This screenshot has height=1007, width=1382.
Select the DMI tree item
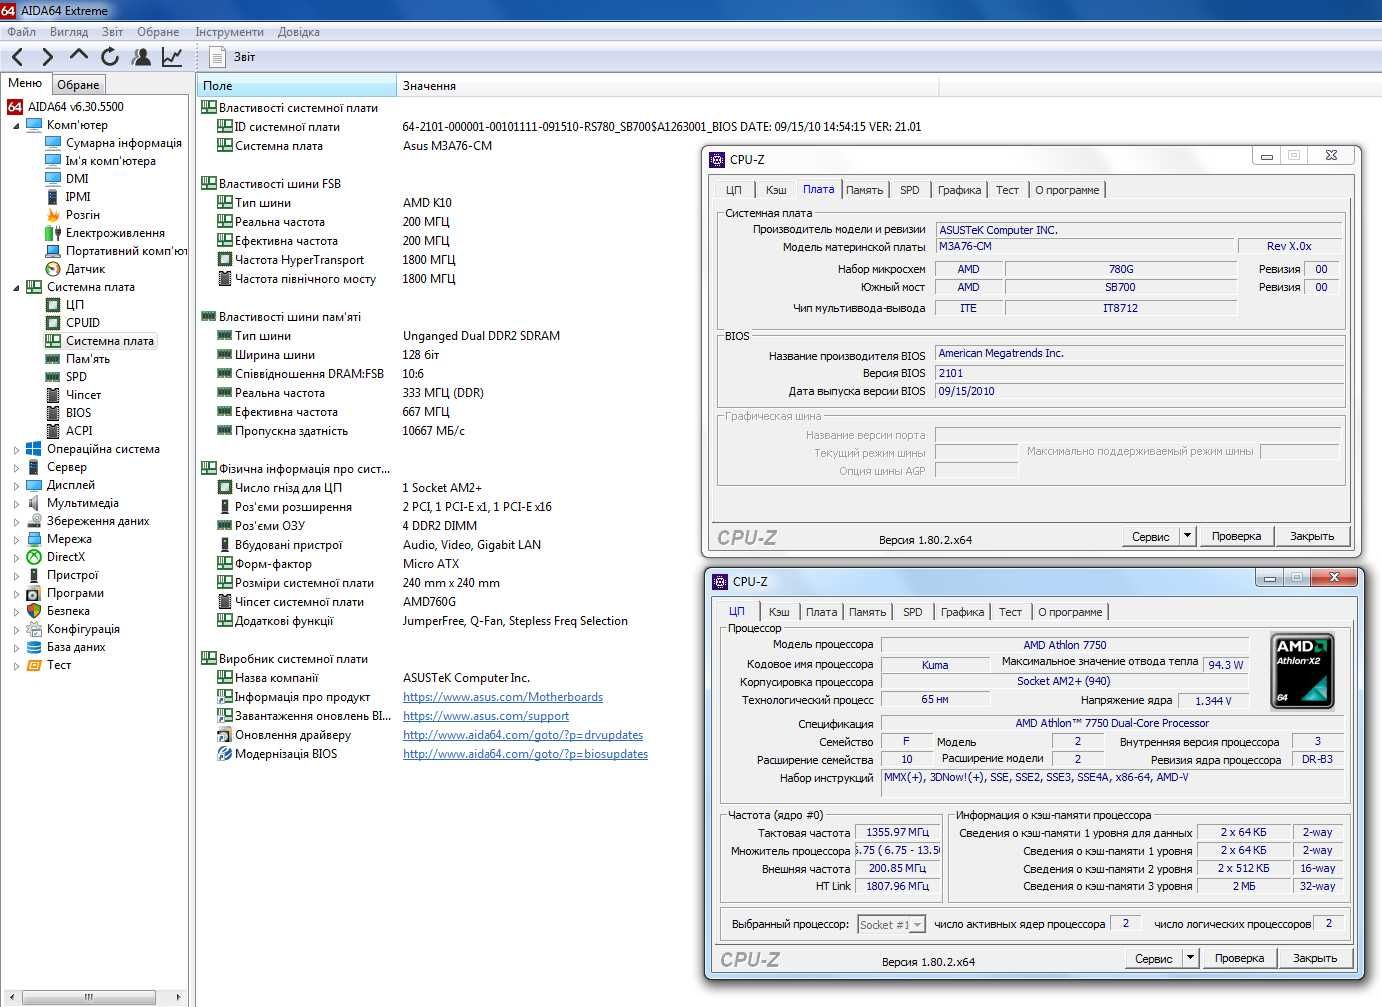[x=77, y=178]
